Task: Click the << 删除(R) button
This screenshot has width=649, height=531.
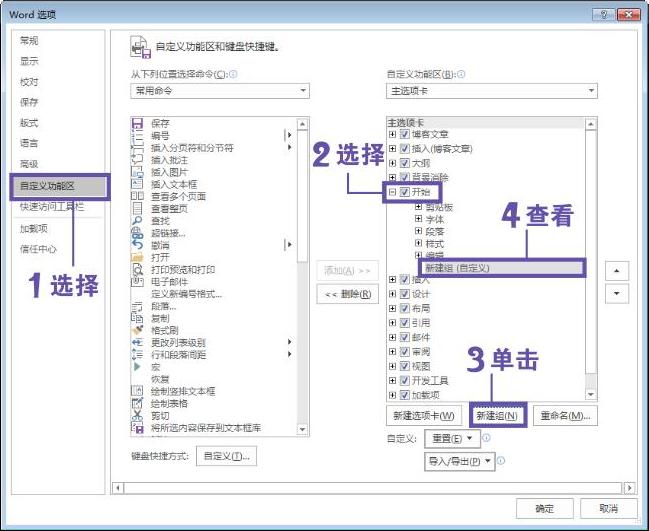Action: (x=348, y=294)
